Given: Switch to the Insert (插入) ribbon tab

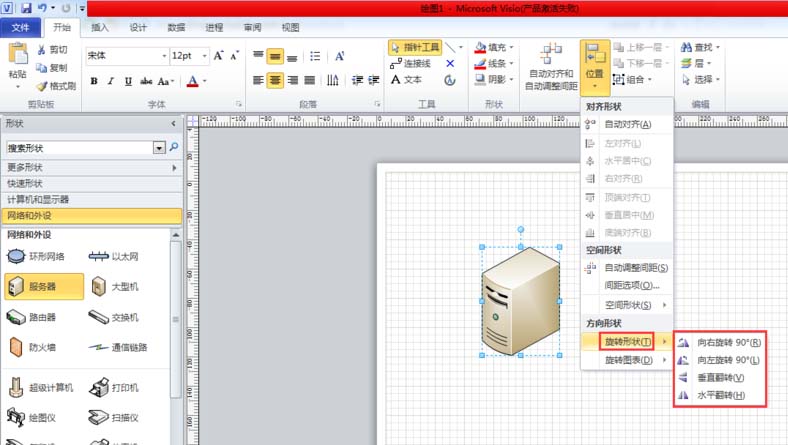Looking at the screenshot, I should tap(100, 27).
